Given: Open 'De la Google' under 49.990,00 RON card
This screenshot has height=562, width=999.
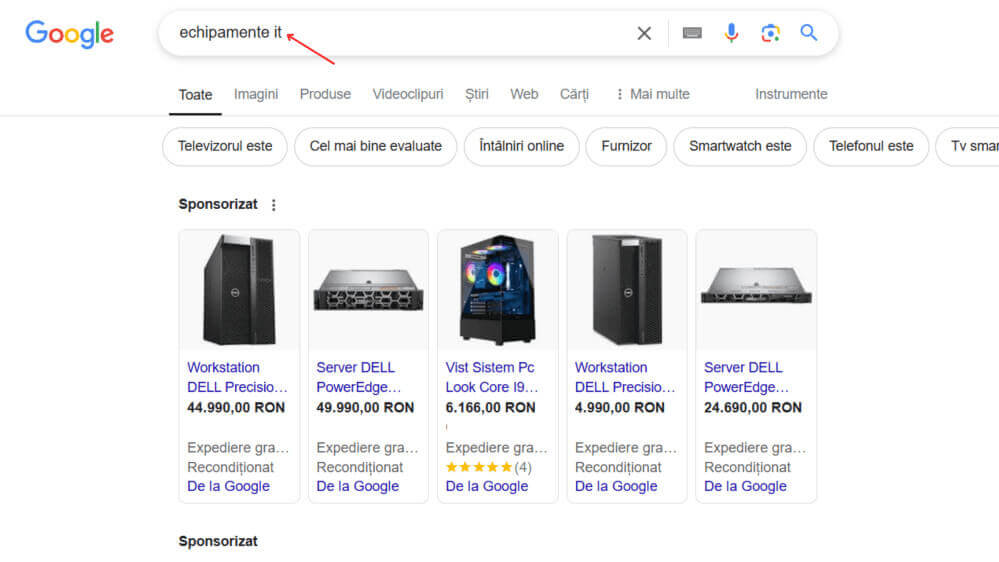Looking at the screenshot, I should coord(357,486).
